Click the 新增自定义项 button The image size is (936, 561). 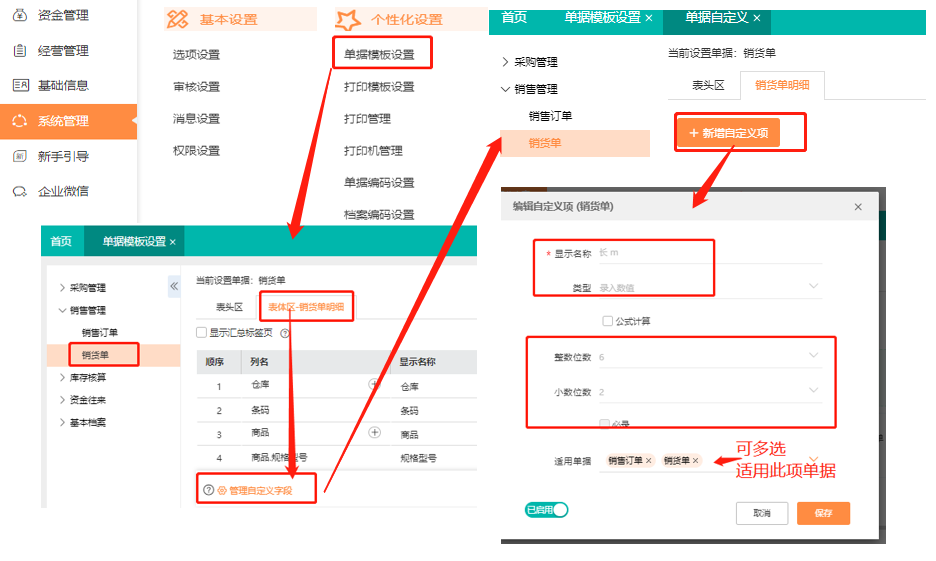[x=728, y=133]
